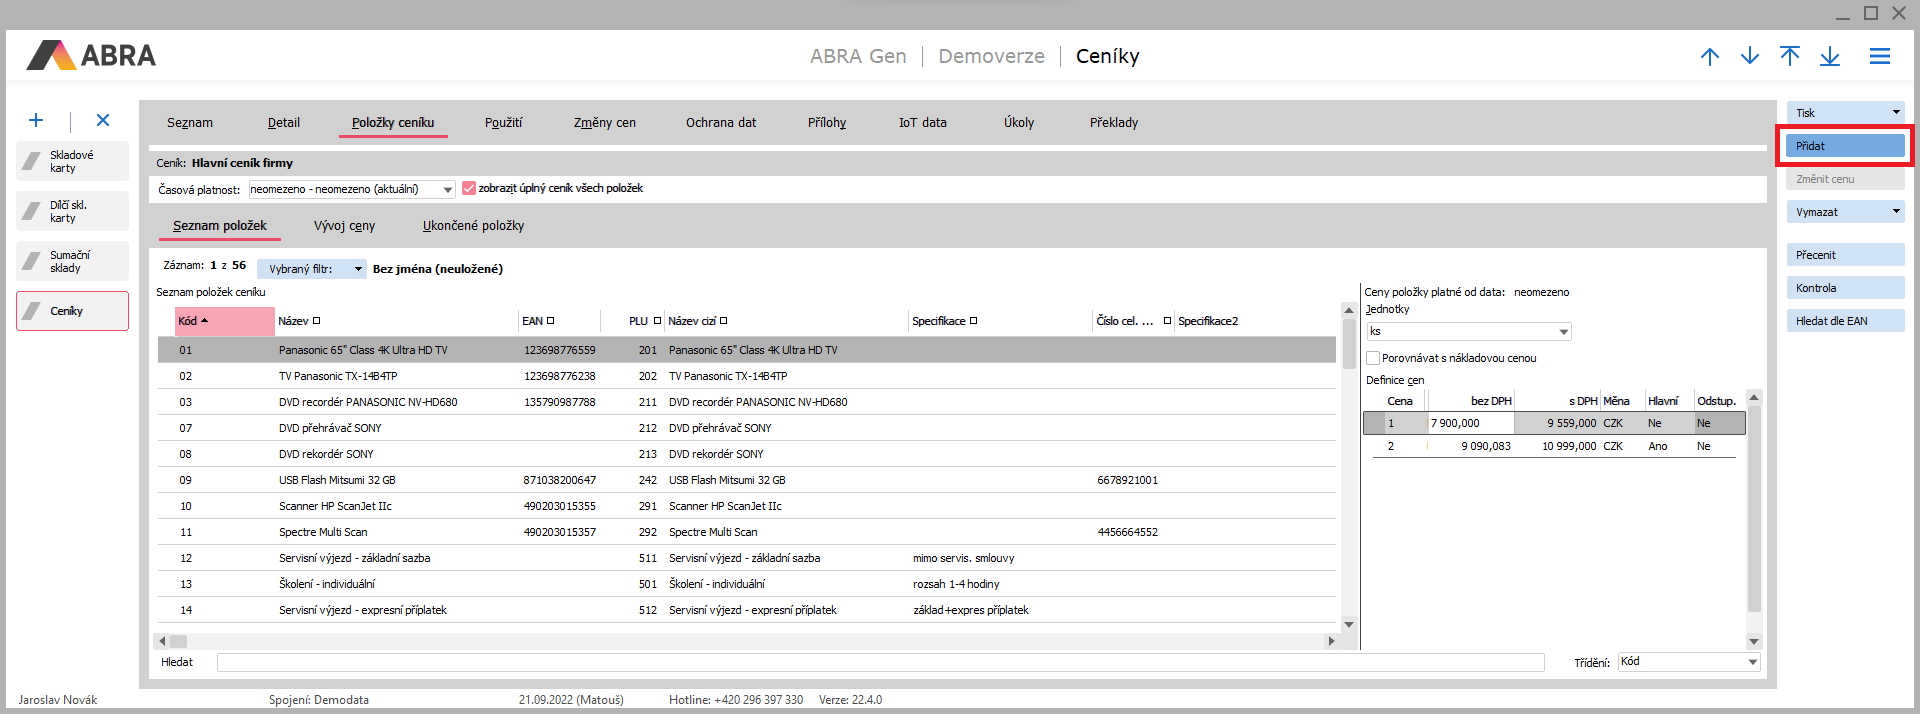1920x714 pixels.
Task: Uncheck zobrazit úplný ceník všech položek
Action: (468, 188)
